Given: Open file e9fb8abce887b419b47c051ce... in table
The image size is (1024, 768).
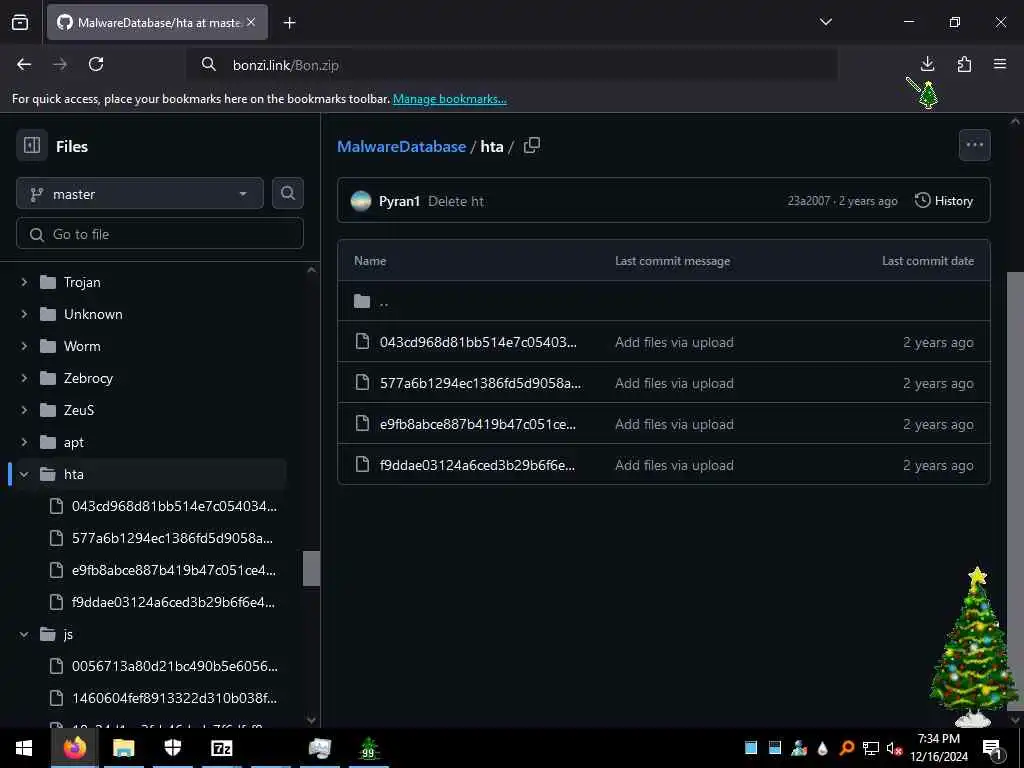Looking at the screenshot, I should point(477,424).
